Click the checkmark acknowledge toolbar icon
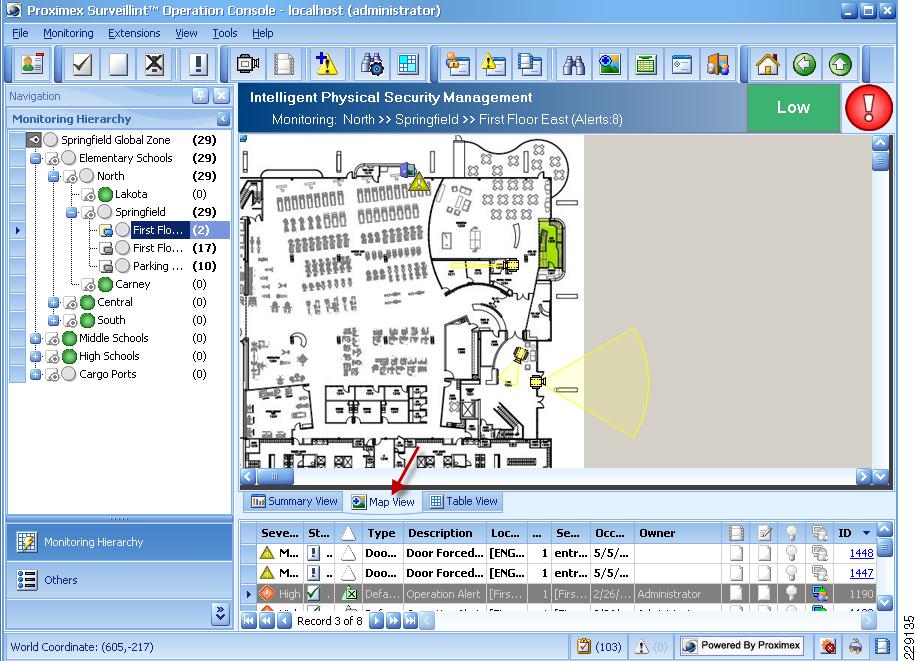 tap(82, 64)
